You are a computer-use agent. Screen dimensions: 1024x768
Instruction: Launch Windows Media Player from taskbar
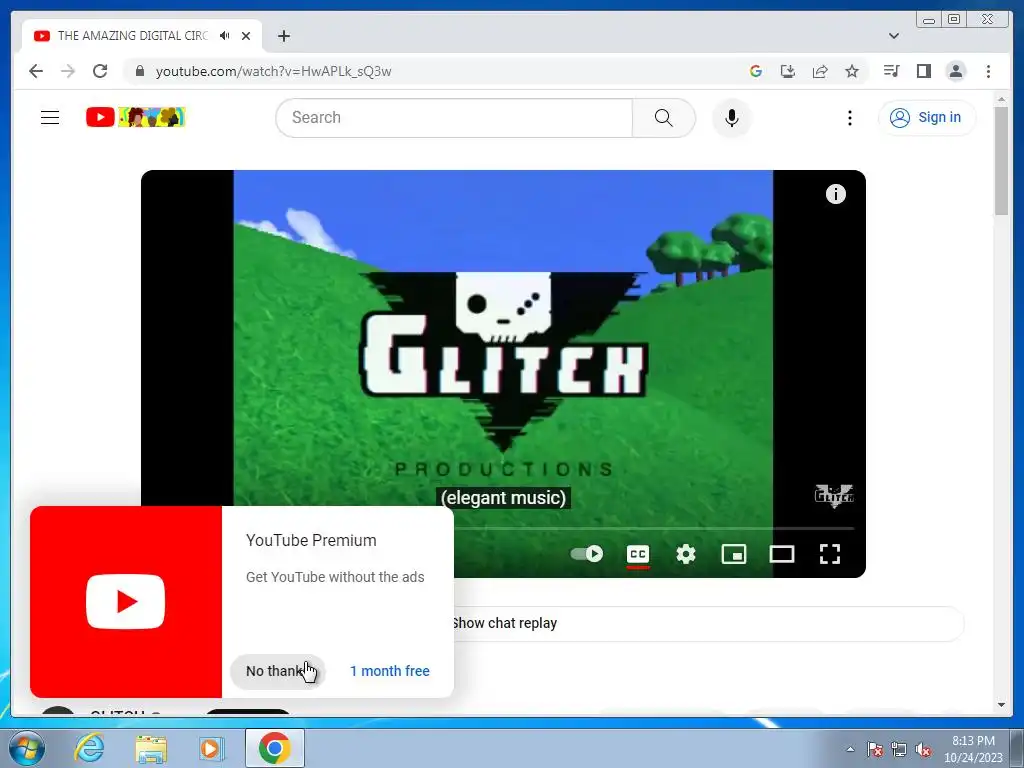click(x=212, y=748)
